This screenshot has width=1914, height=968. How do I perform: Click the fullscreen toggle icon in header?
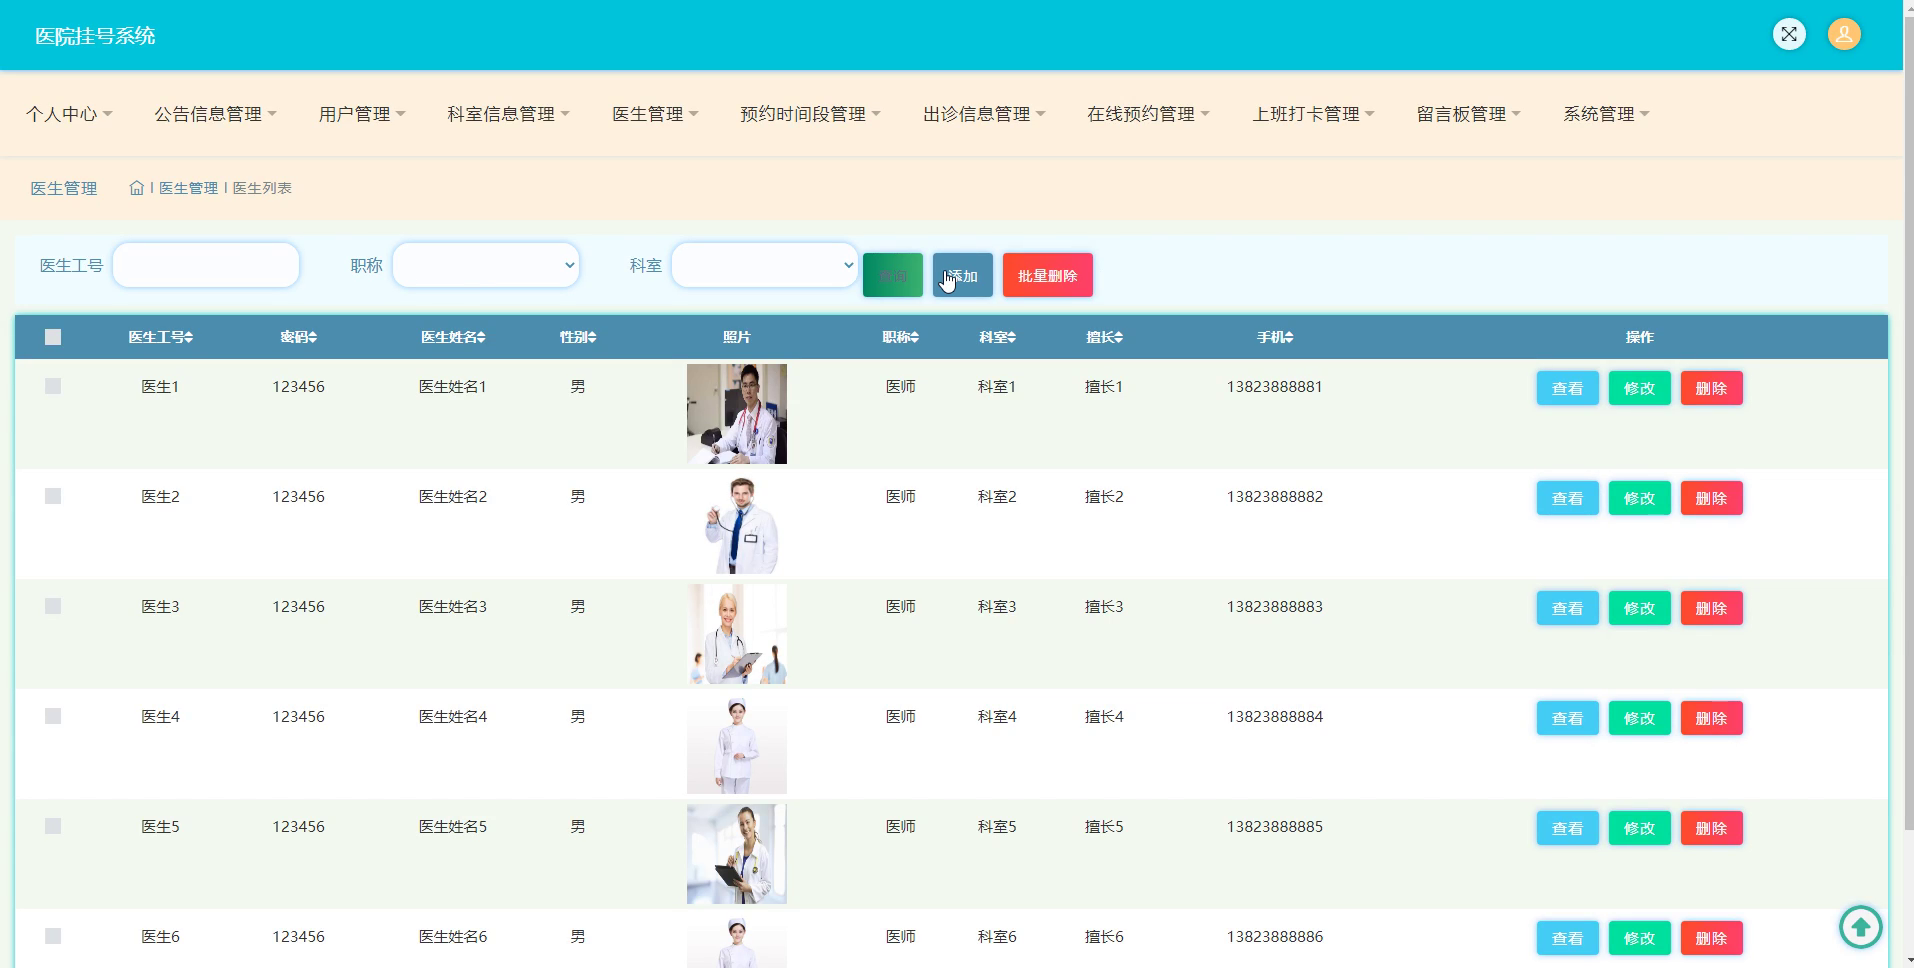(x=1789, y=35)
